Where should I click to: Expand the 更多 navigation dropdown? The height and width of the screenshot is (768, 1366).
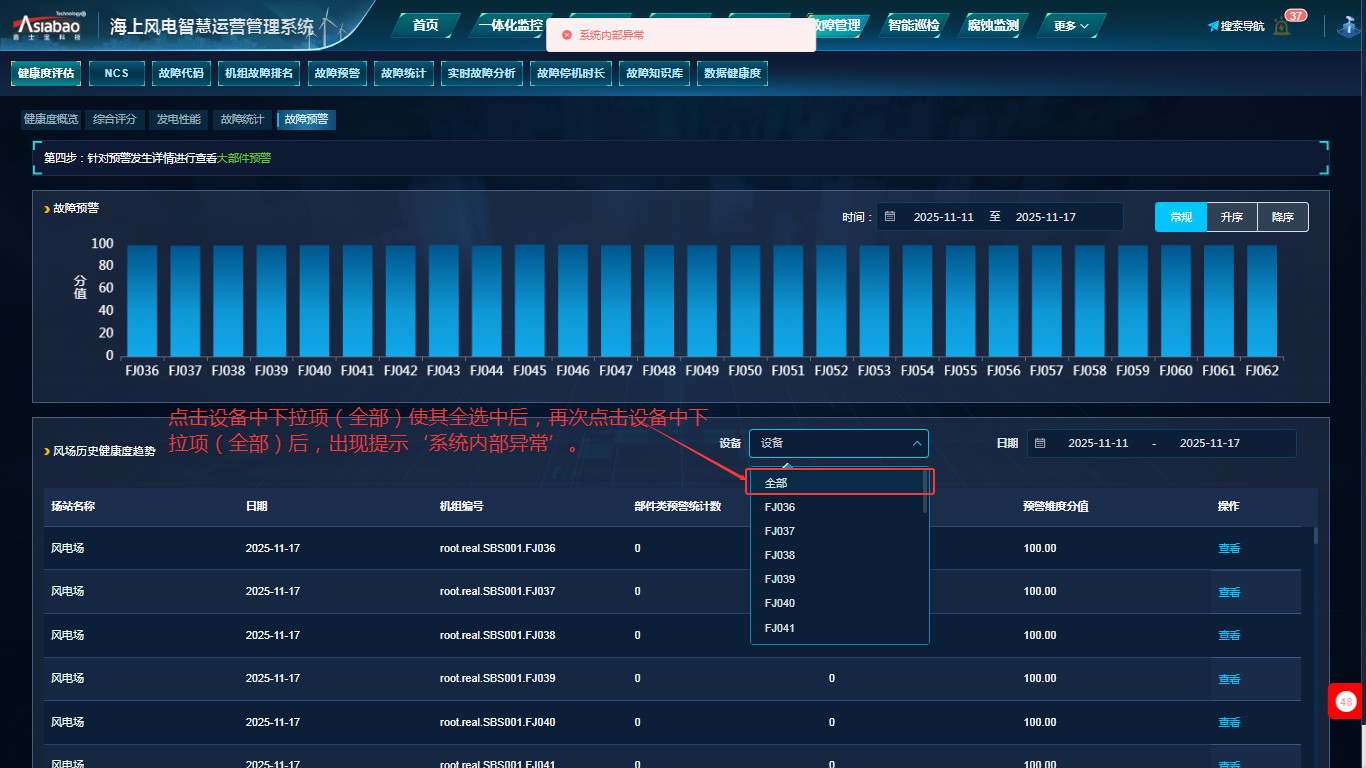point(1071,26)
